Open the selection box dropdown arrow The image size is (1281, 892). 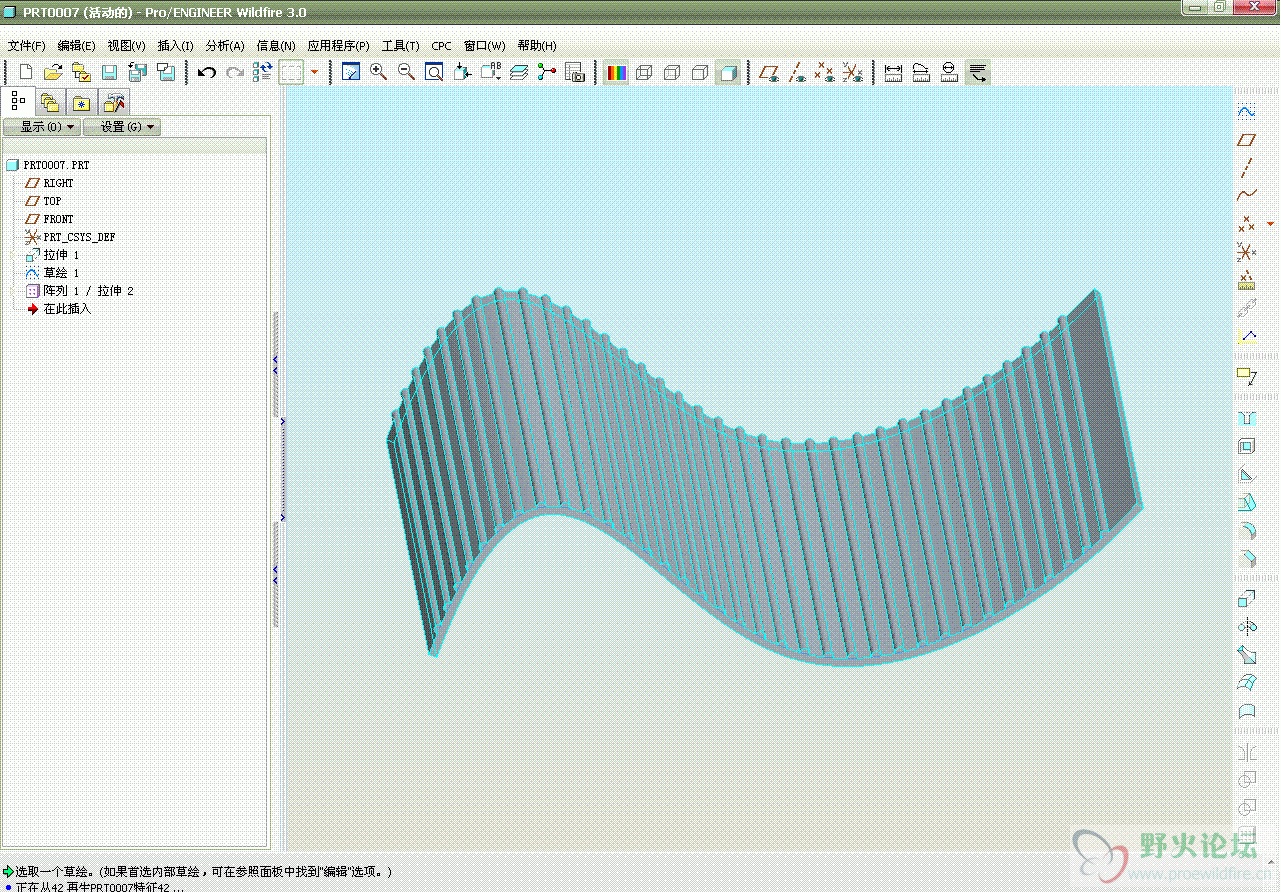tap(314, 72)
